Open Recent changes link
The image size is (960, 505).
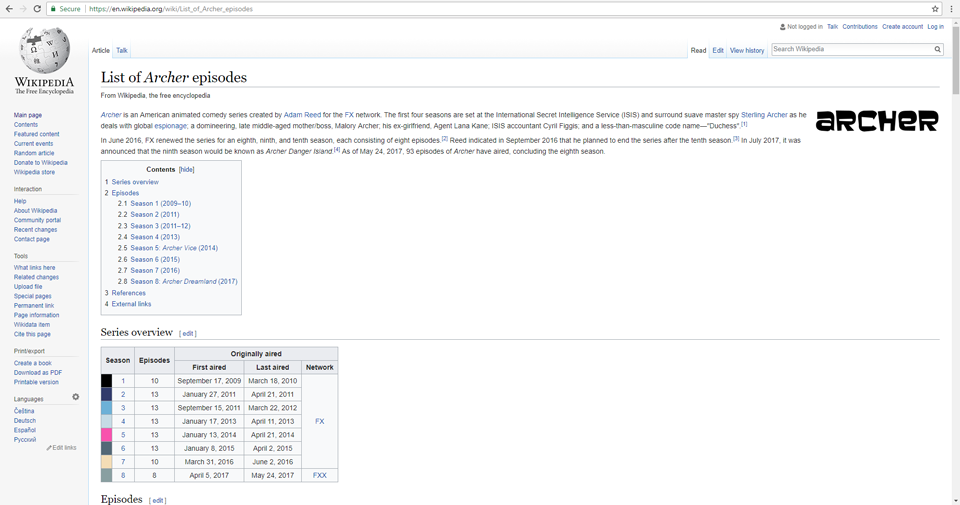point(35,230)
